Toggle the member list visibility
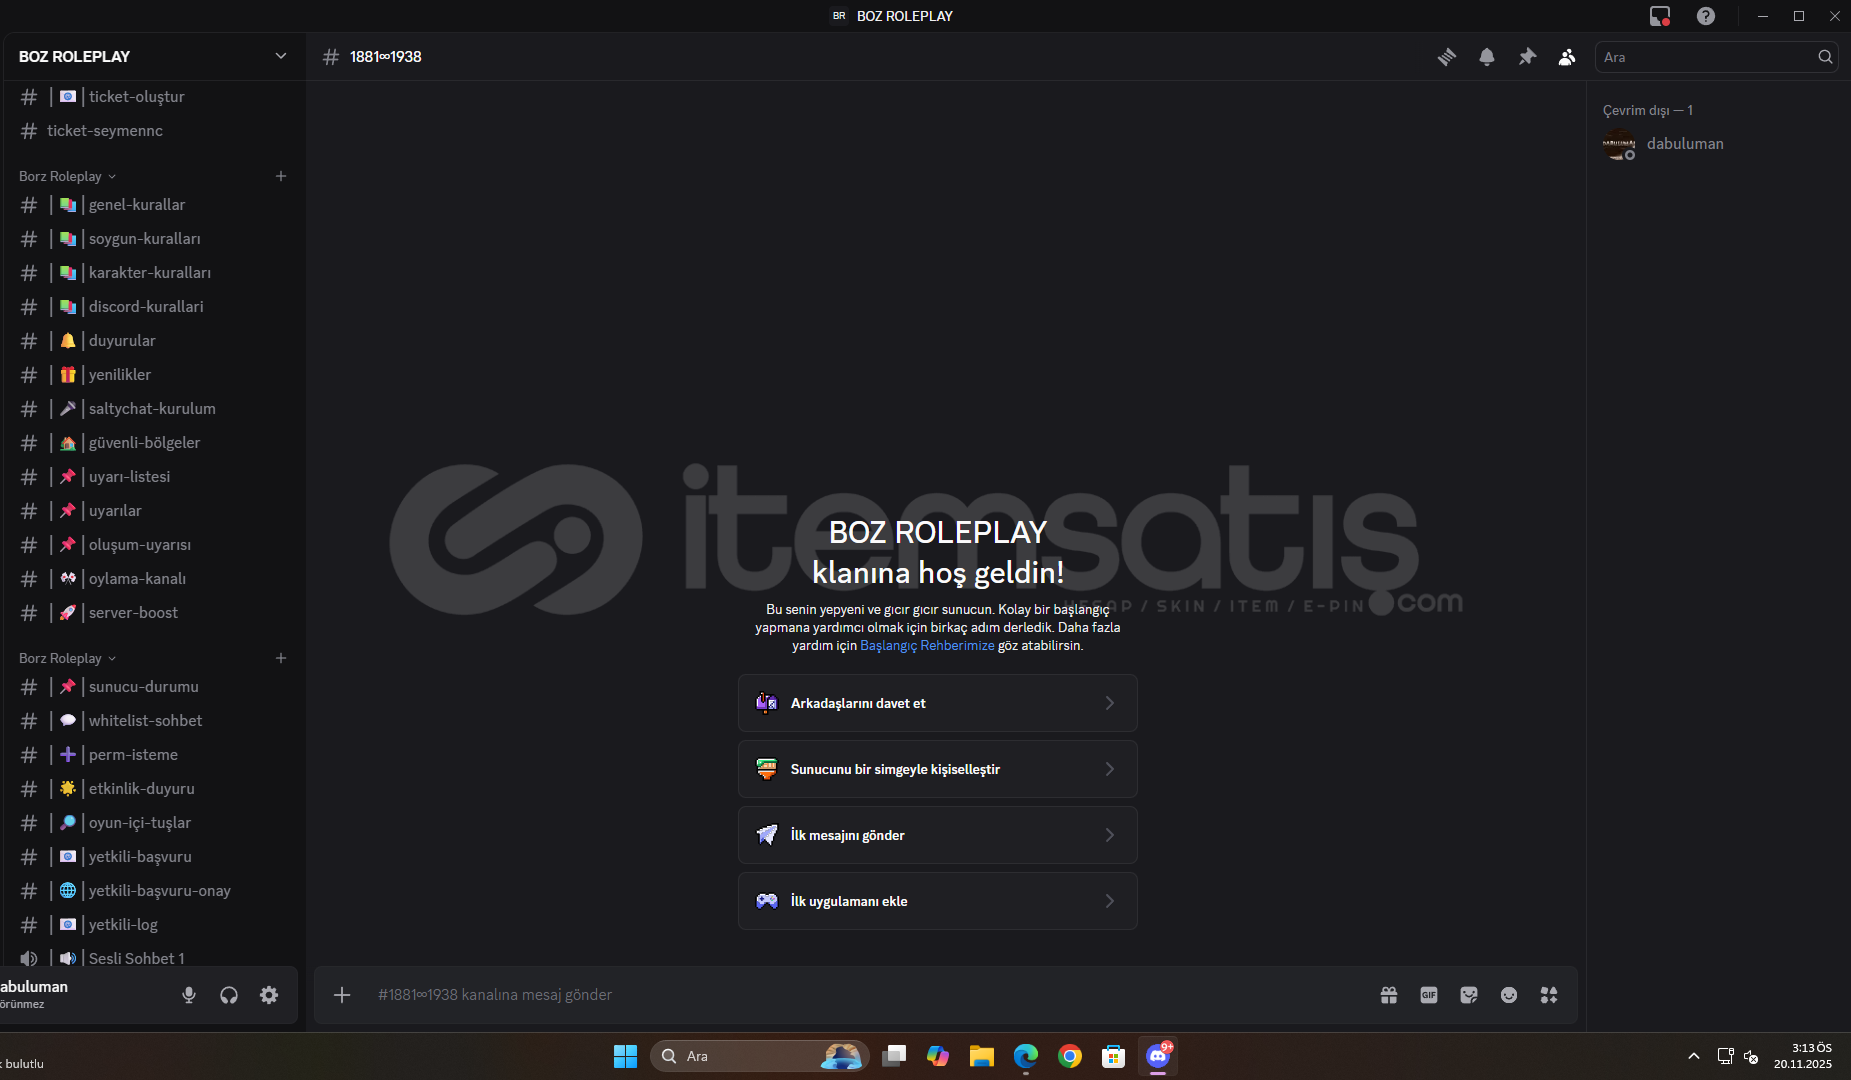The image size is (1851, 1080). (1567, 57)
